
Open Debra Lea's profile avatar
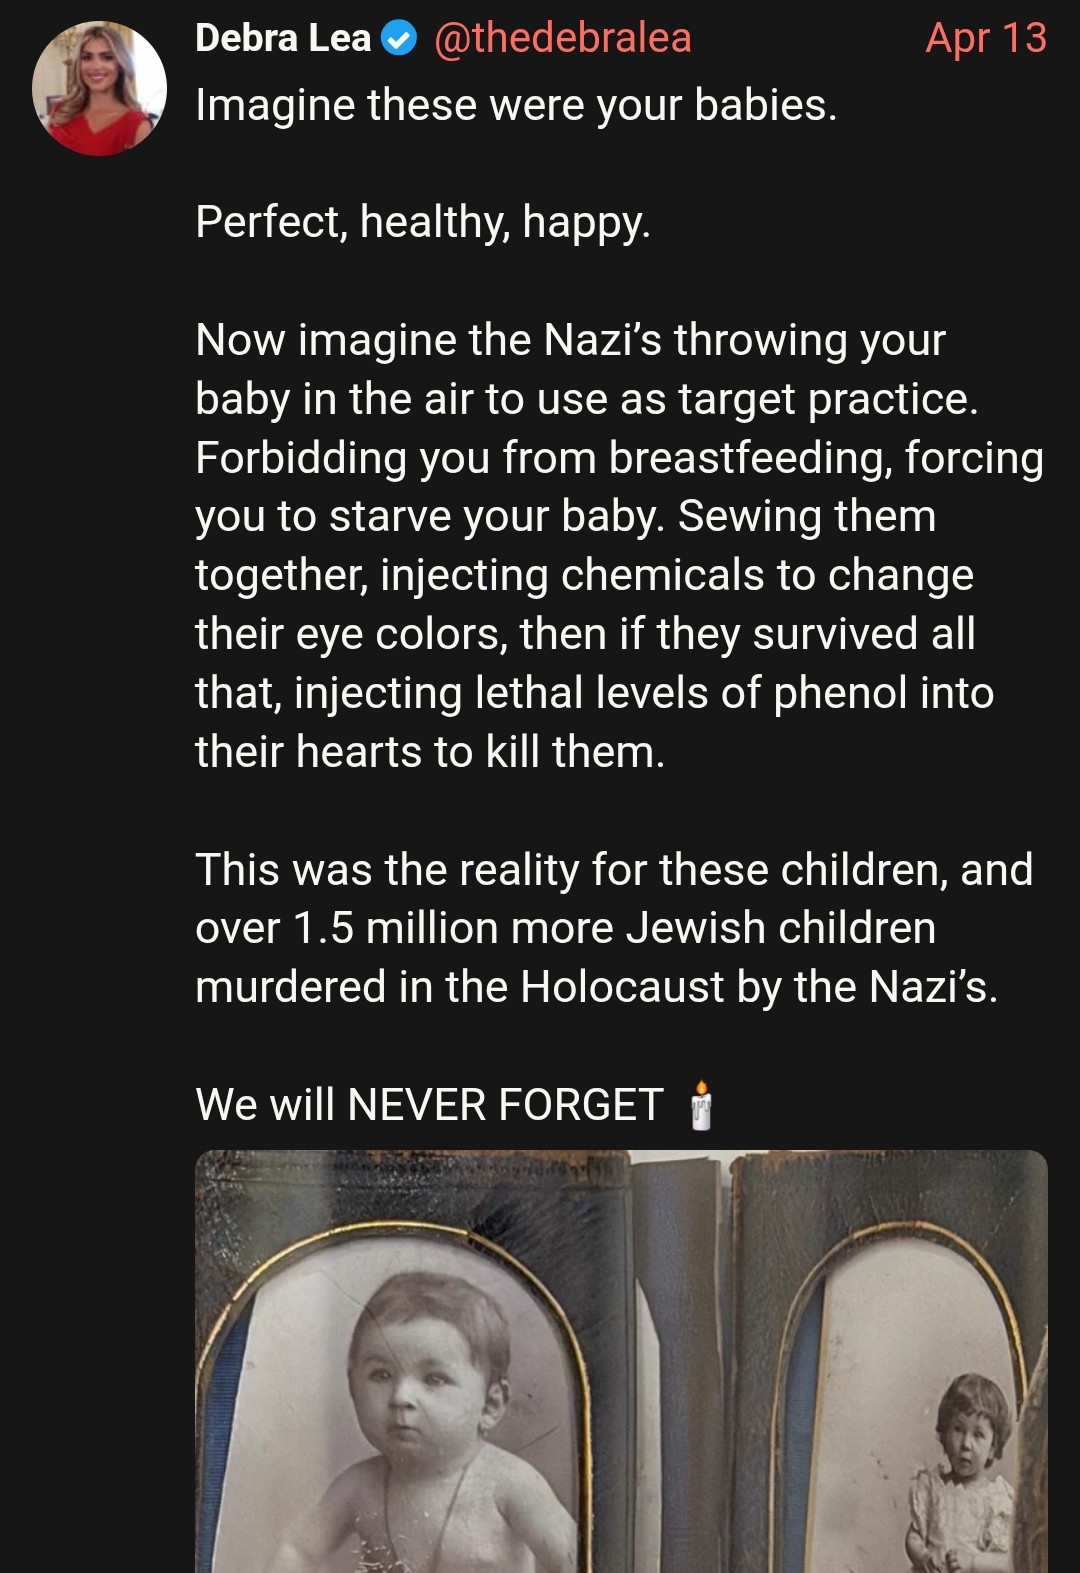tap(99, 88)
